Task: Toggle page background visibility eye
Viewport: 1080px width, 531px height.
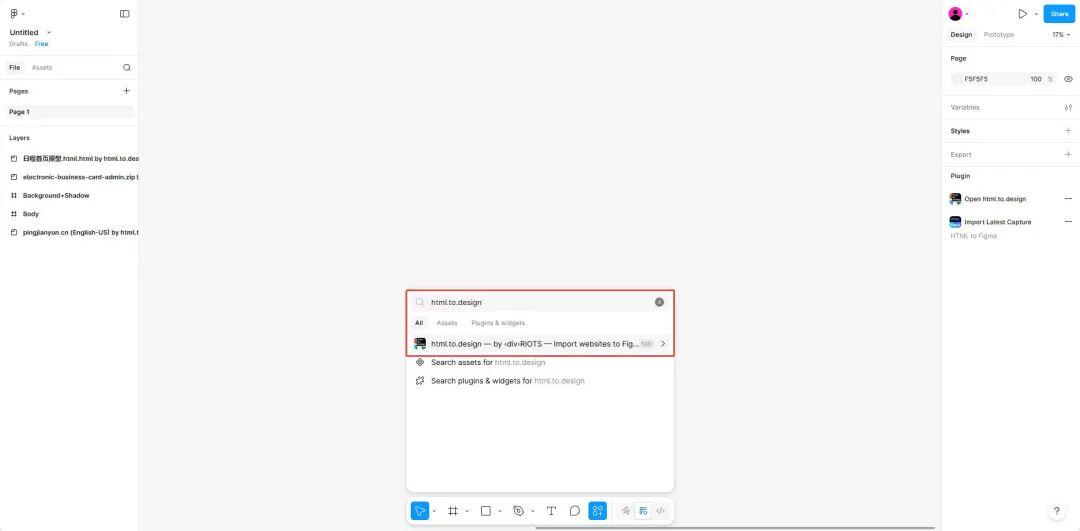Action: pos(1068,79)
